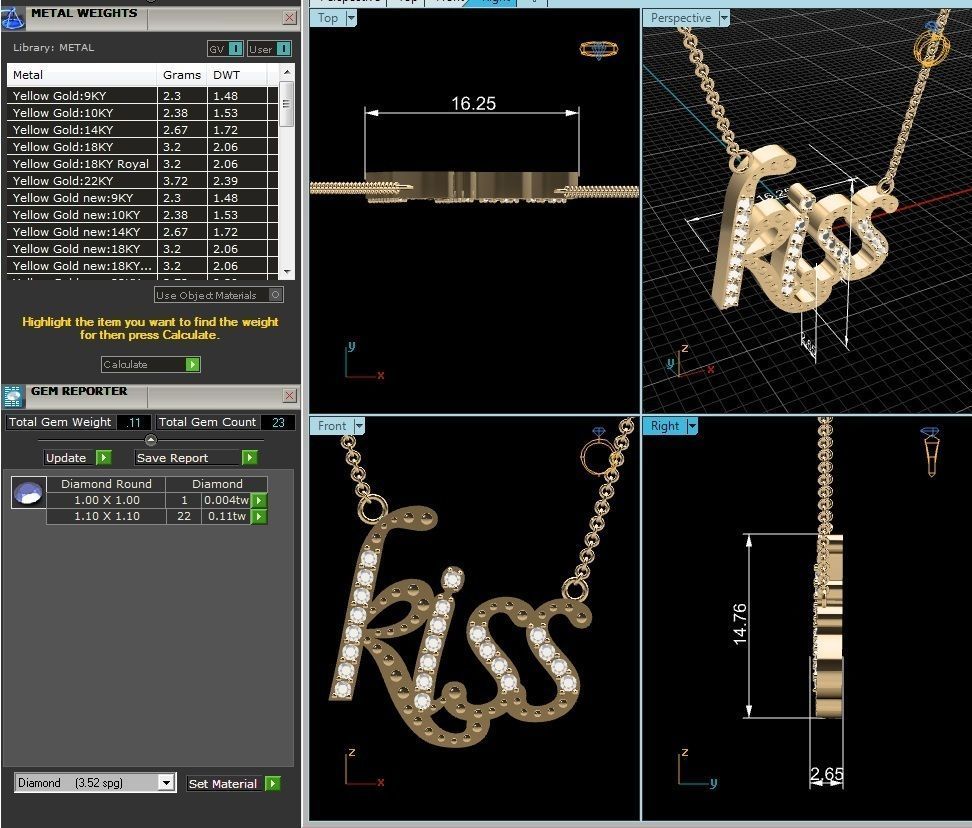Click the Update button
Image resolution: width=972 pixels, height=828 pixels.
(77, 457)
